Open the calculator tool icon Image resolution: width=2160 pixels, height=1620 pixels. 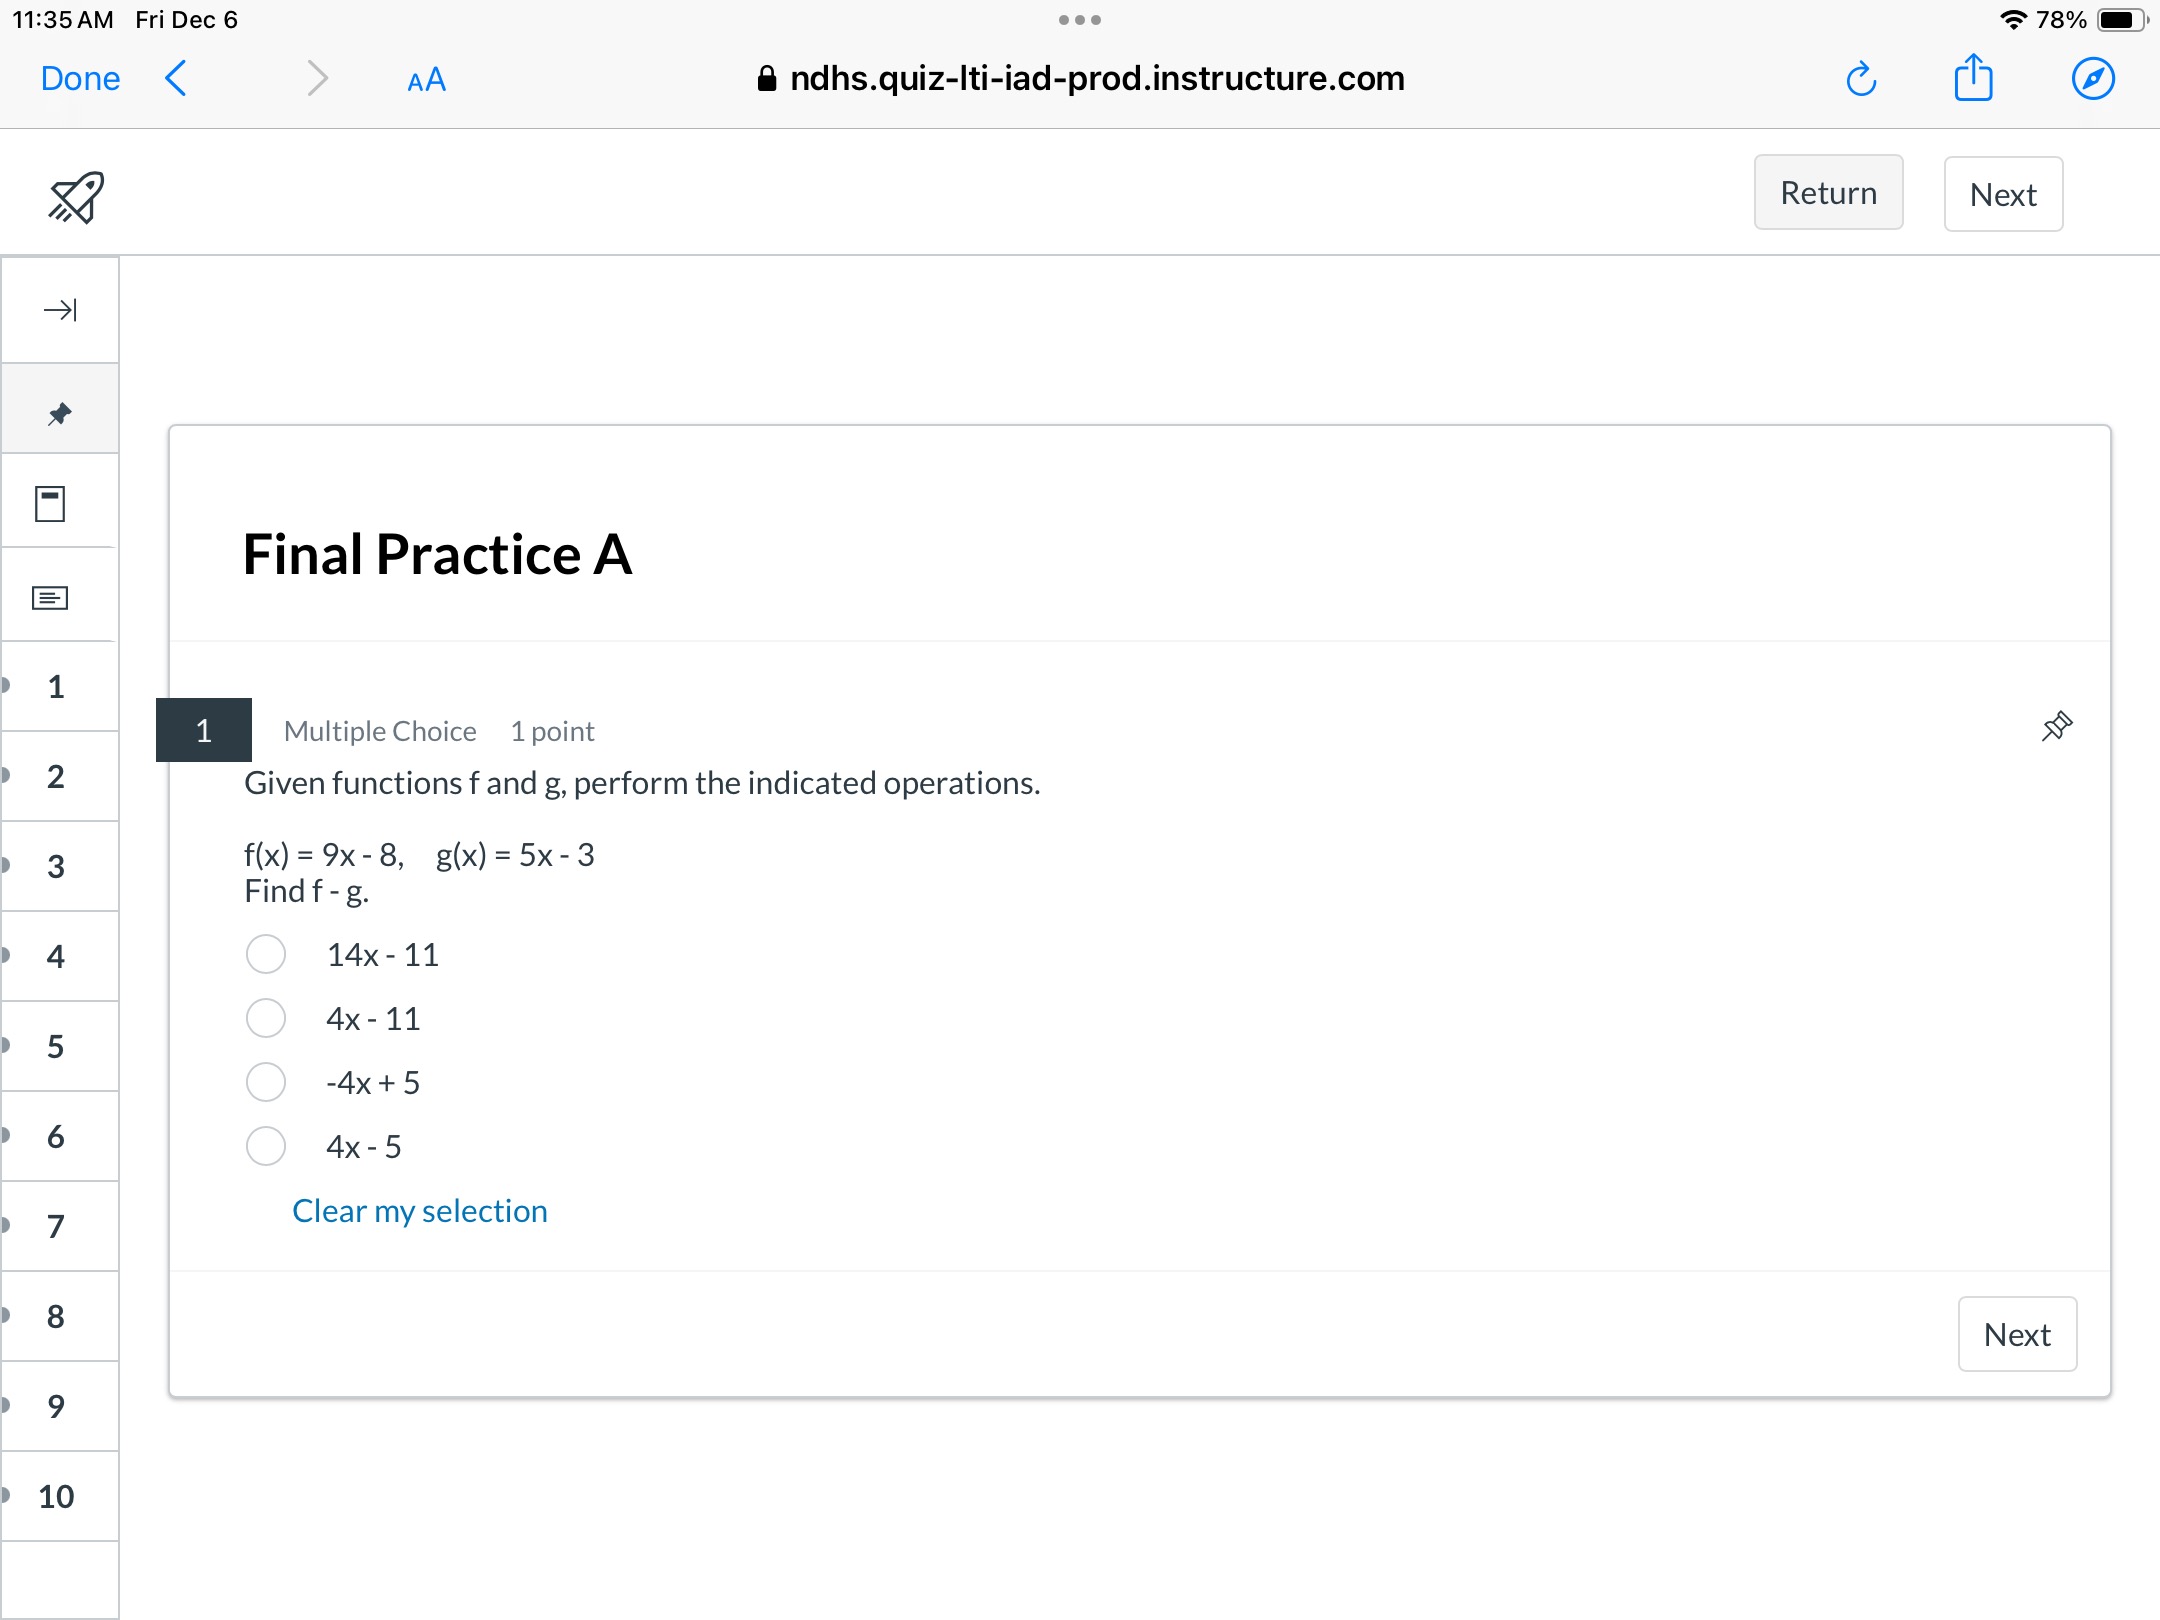50,504
